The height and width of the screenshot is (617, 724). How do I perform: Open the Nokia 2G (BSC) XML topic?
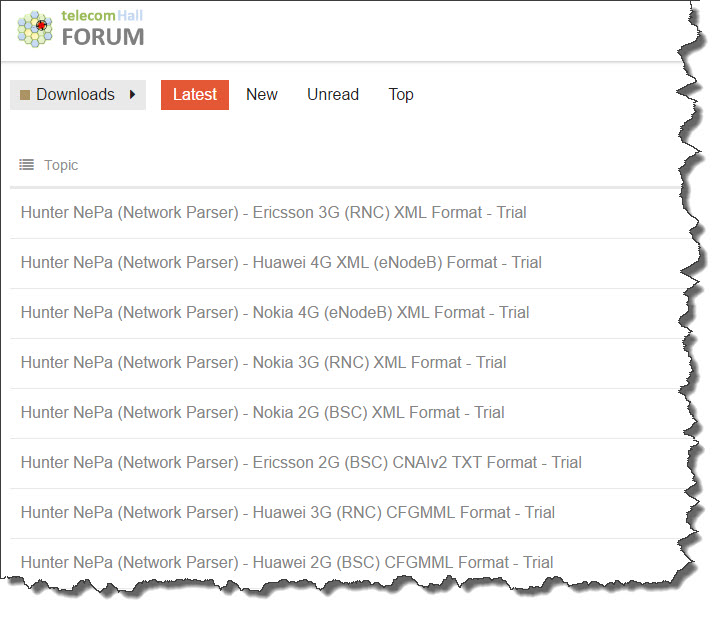pyautogui.click(x=263, y=412)
